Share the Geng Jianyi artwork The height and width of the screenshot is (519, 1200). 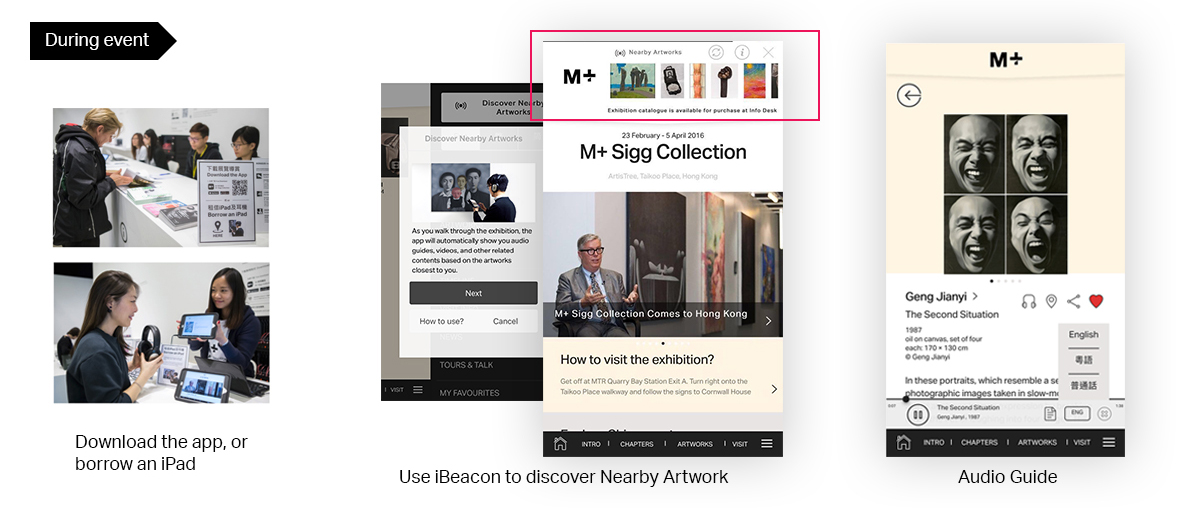(x=1073, y=301)
